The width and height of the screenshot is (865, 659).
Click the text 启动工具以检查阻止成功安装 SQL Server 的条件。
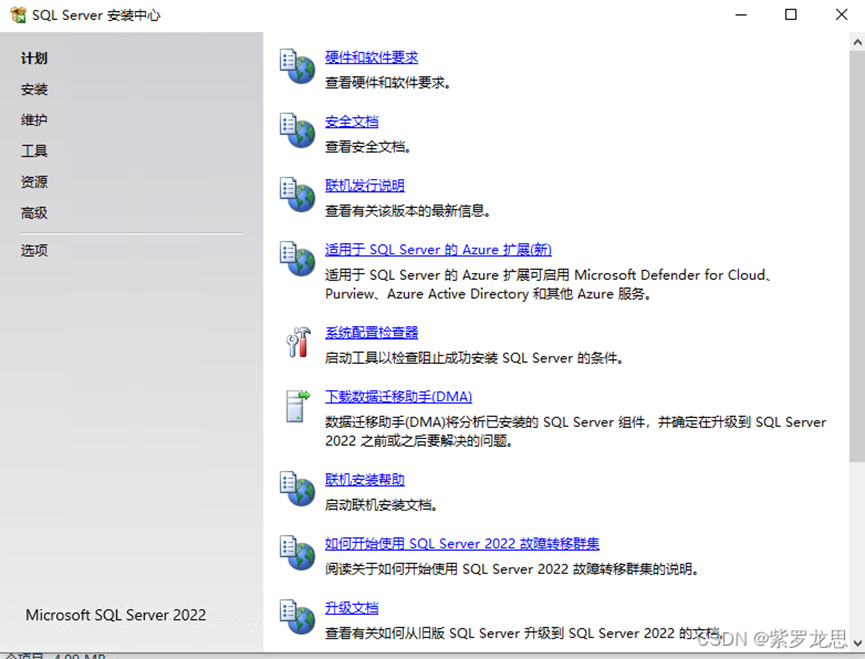[474, 358]
